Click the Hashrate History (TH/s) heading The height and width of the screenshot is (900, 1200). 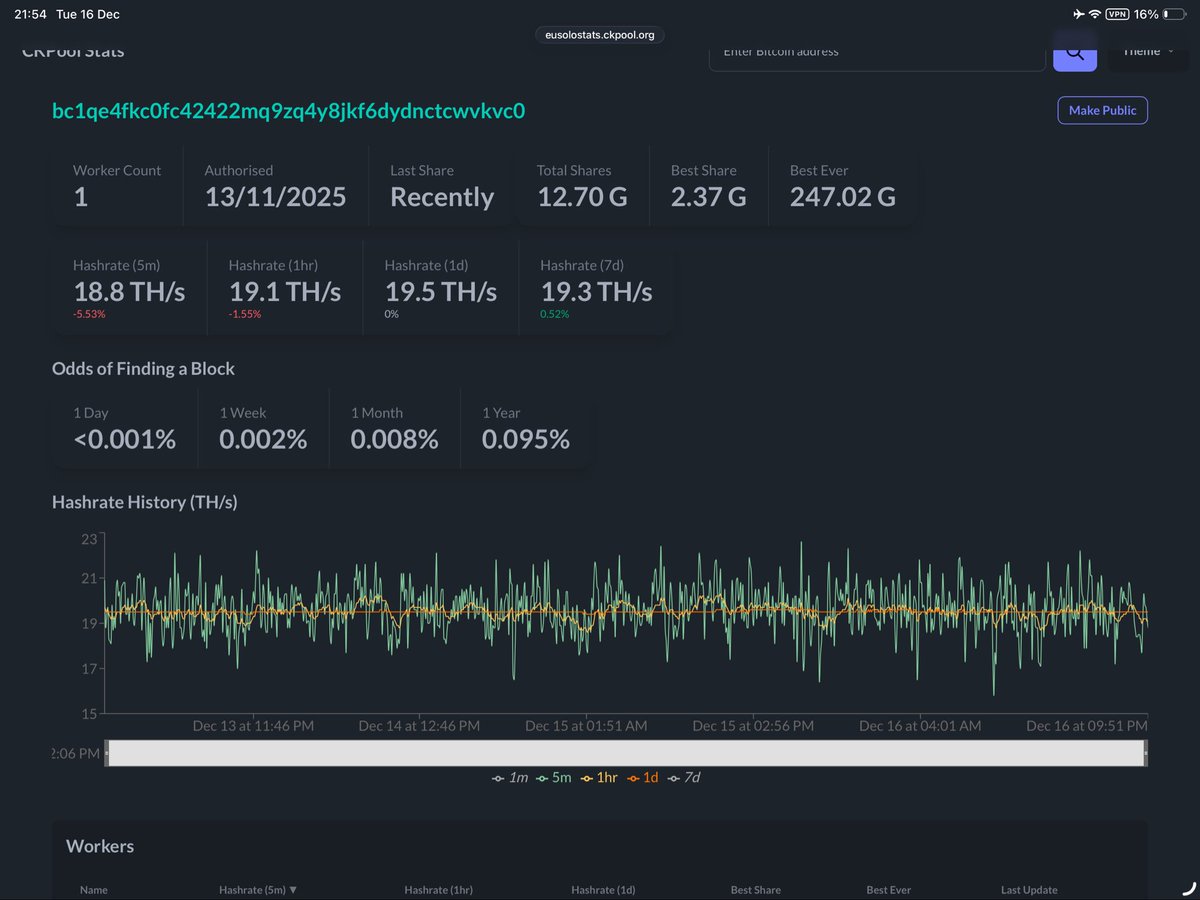[x=145, y=502]
